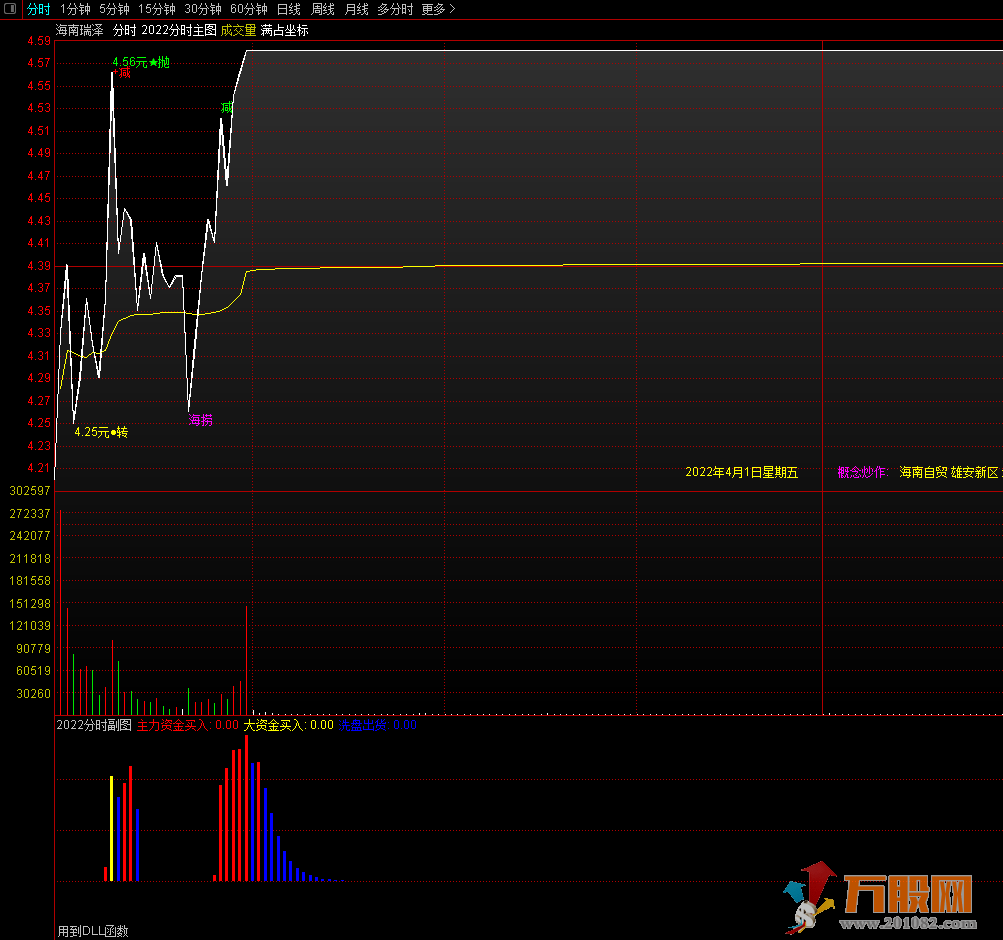1003x940 pixels.
Task: Click the tallest red volume bar at open
Action: pyautogui.click(x=61, y=612)
